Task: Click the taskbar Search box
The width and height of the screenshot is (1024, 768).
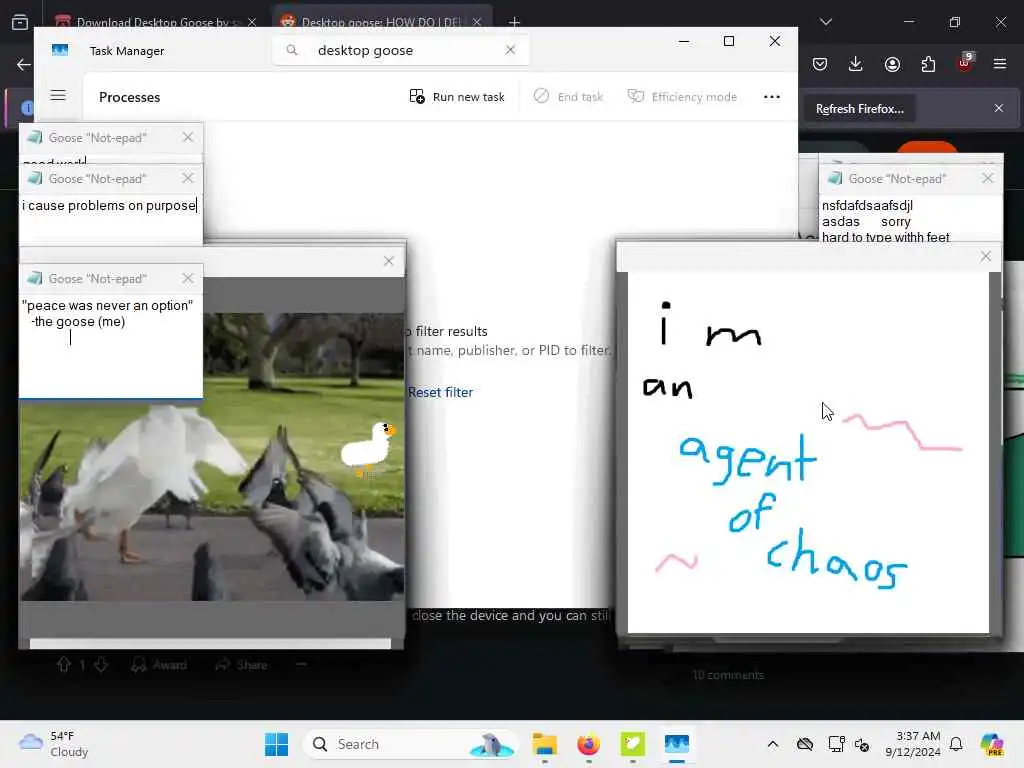Action: 410,744
